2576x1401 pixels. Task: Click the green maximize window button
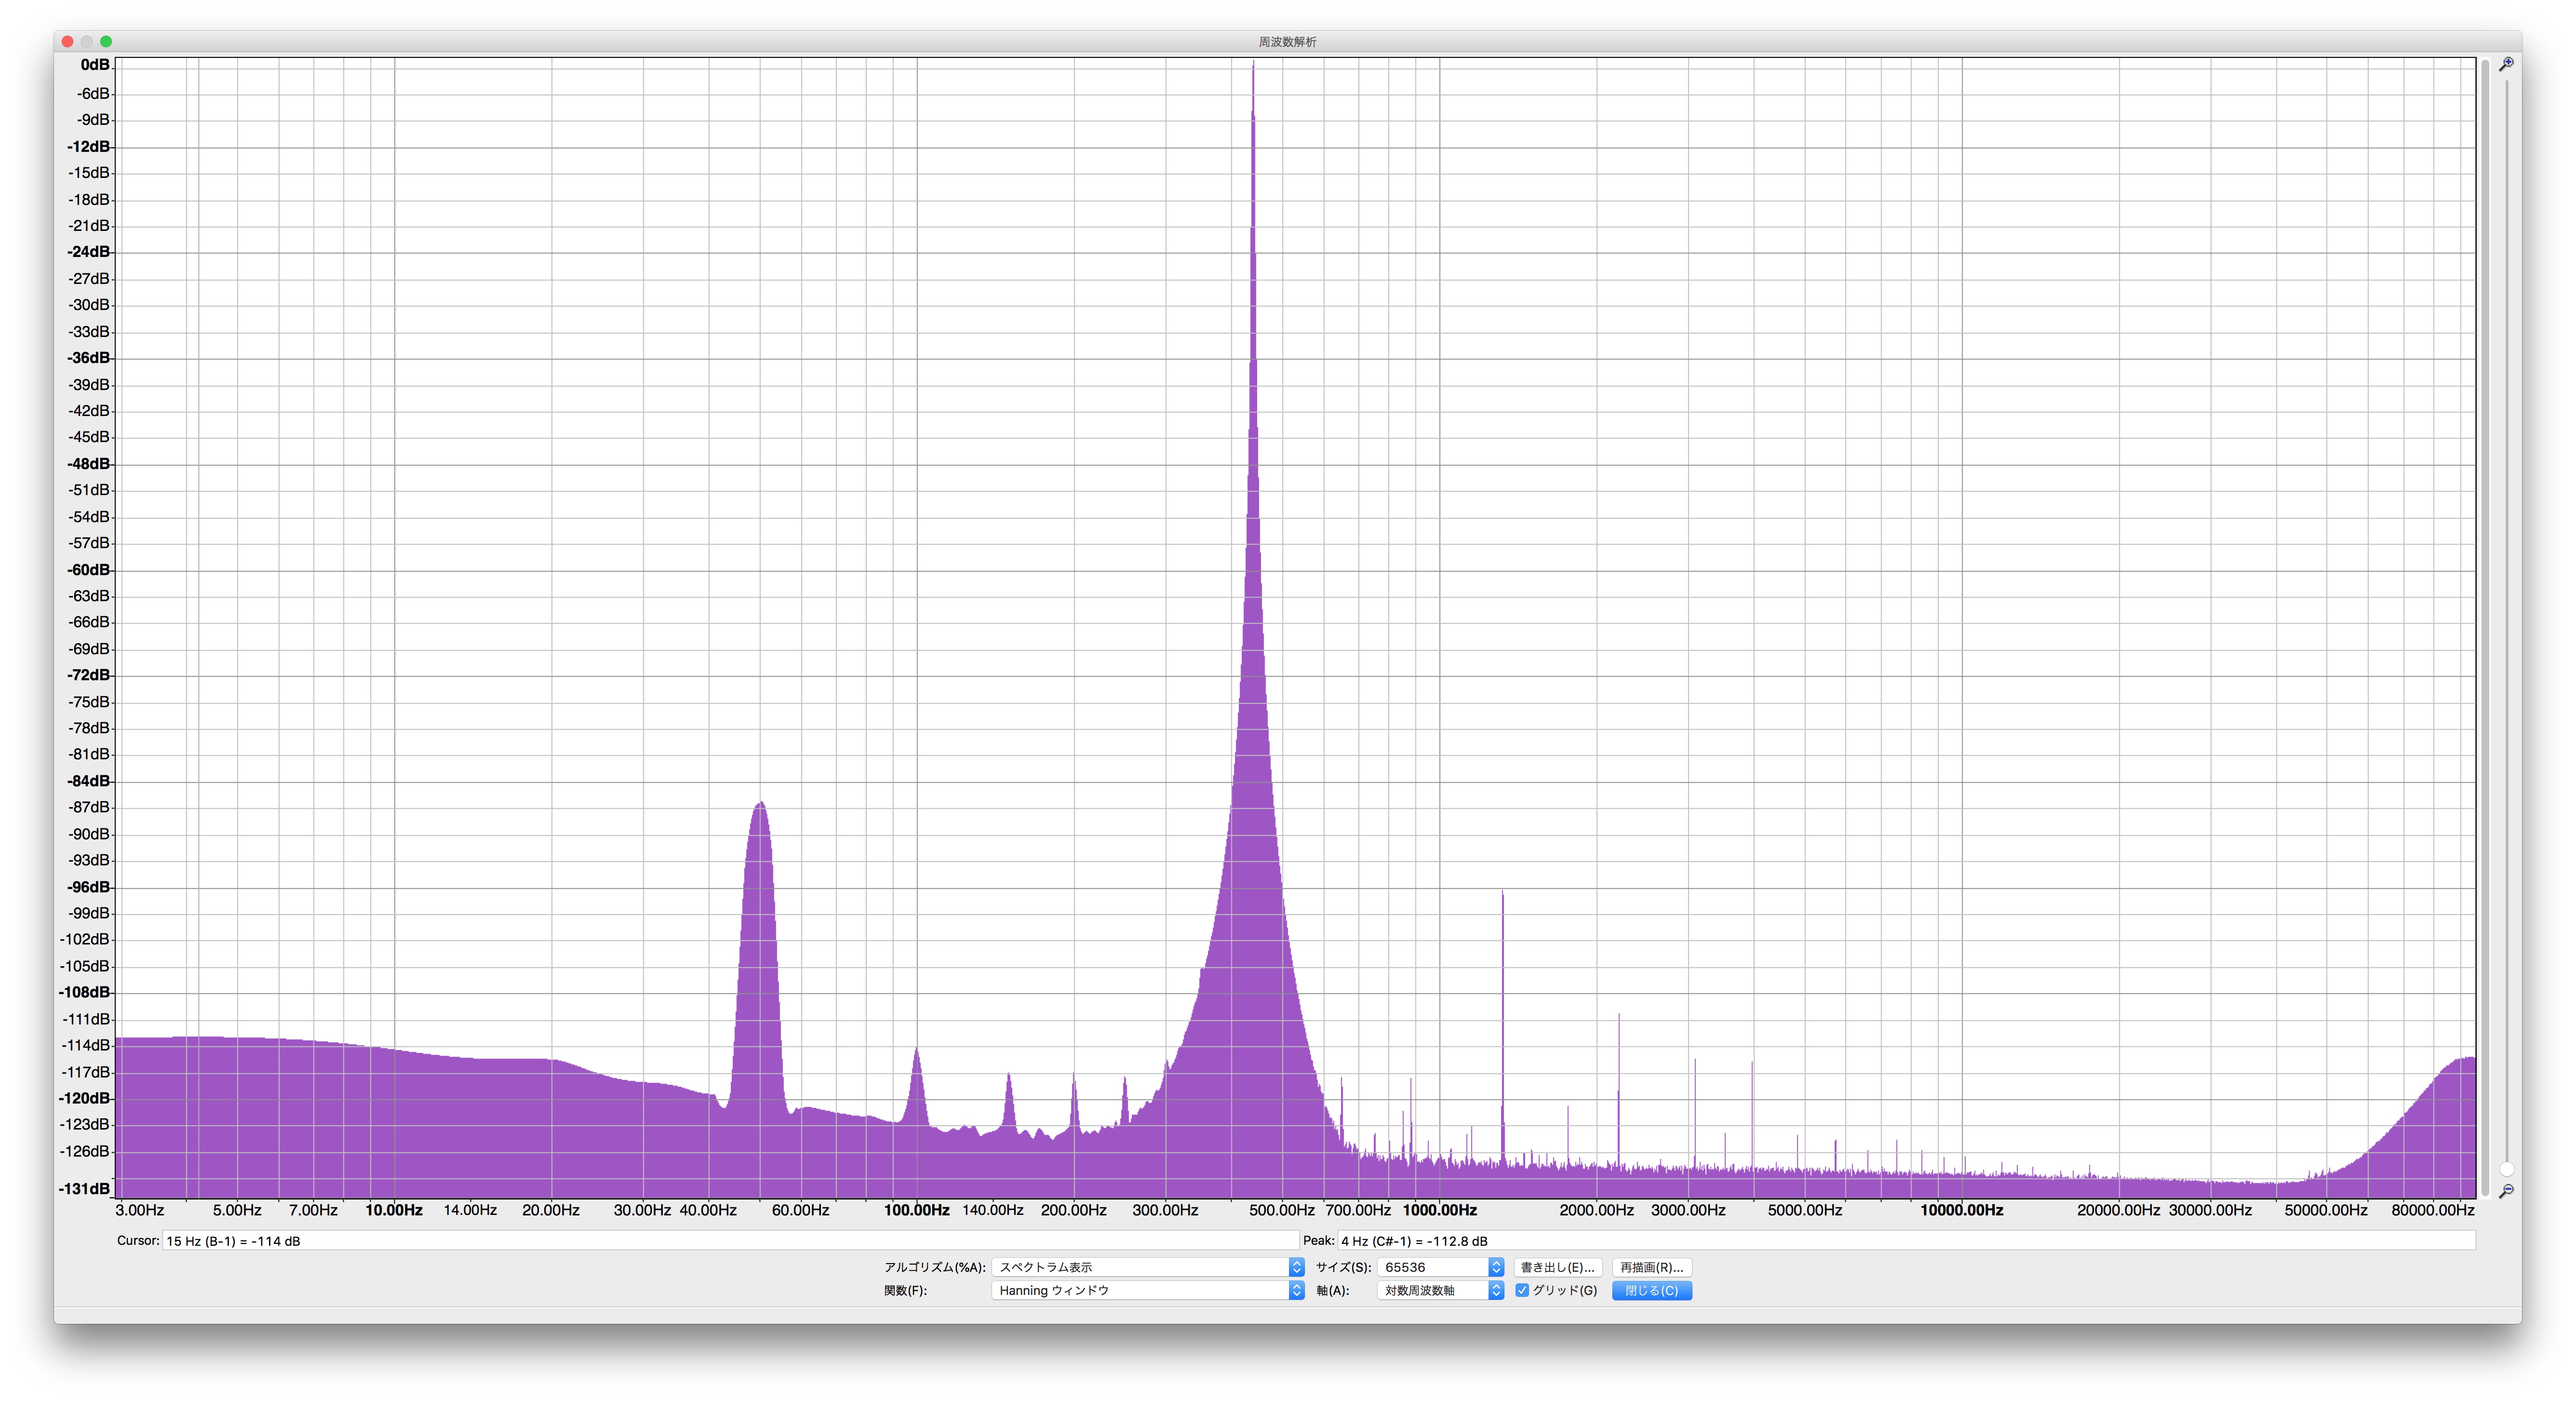coord(106,41)
